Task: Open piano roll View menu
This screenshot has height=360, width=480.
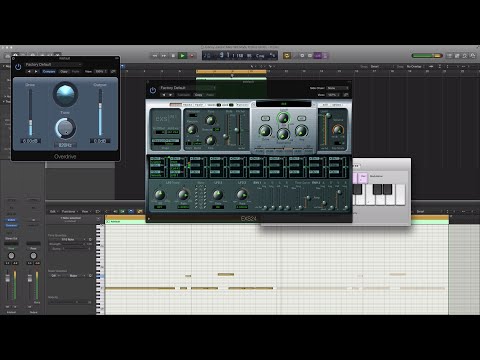Action: 86,211
